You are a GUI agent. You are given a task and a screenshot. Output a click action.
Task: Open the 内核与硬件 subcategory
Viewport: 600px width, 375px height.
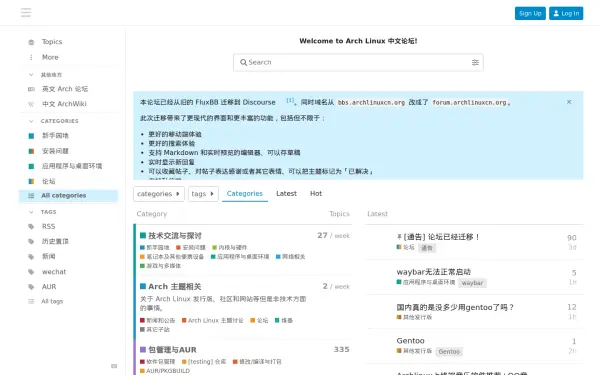pos(230,248)
